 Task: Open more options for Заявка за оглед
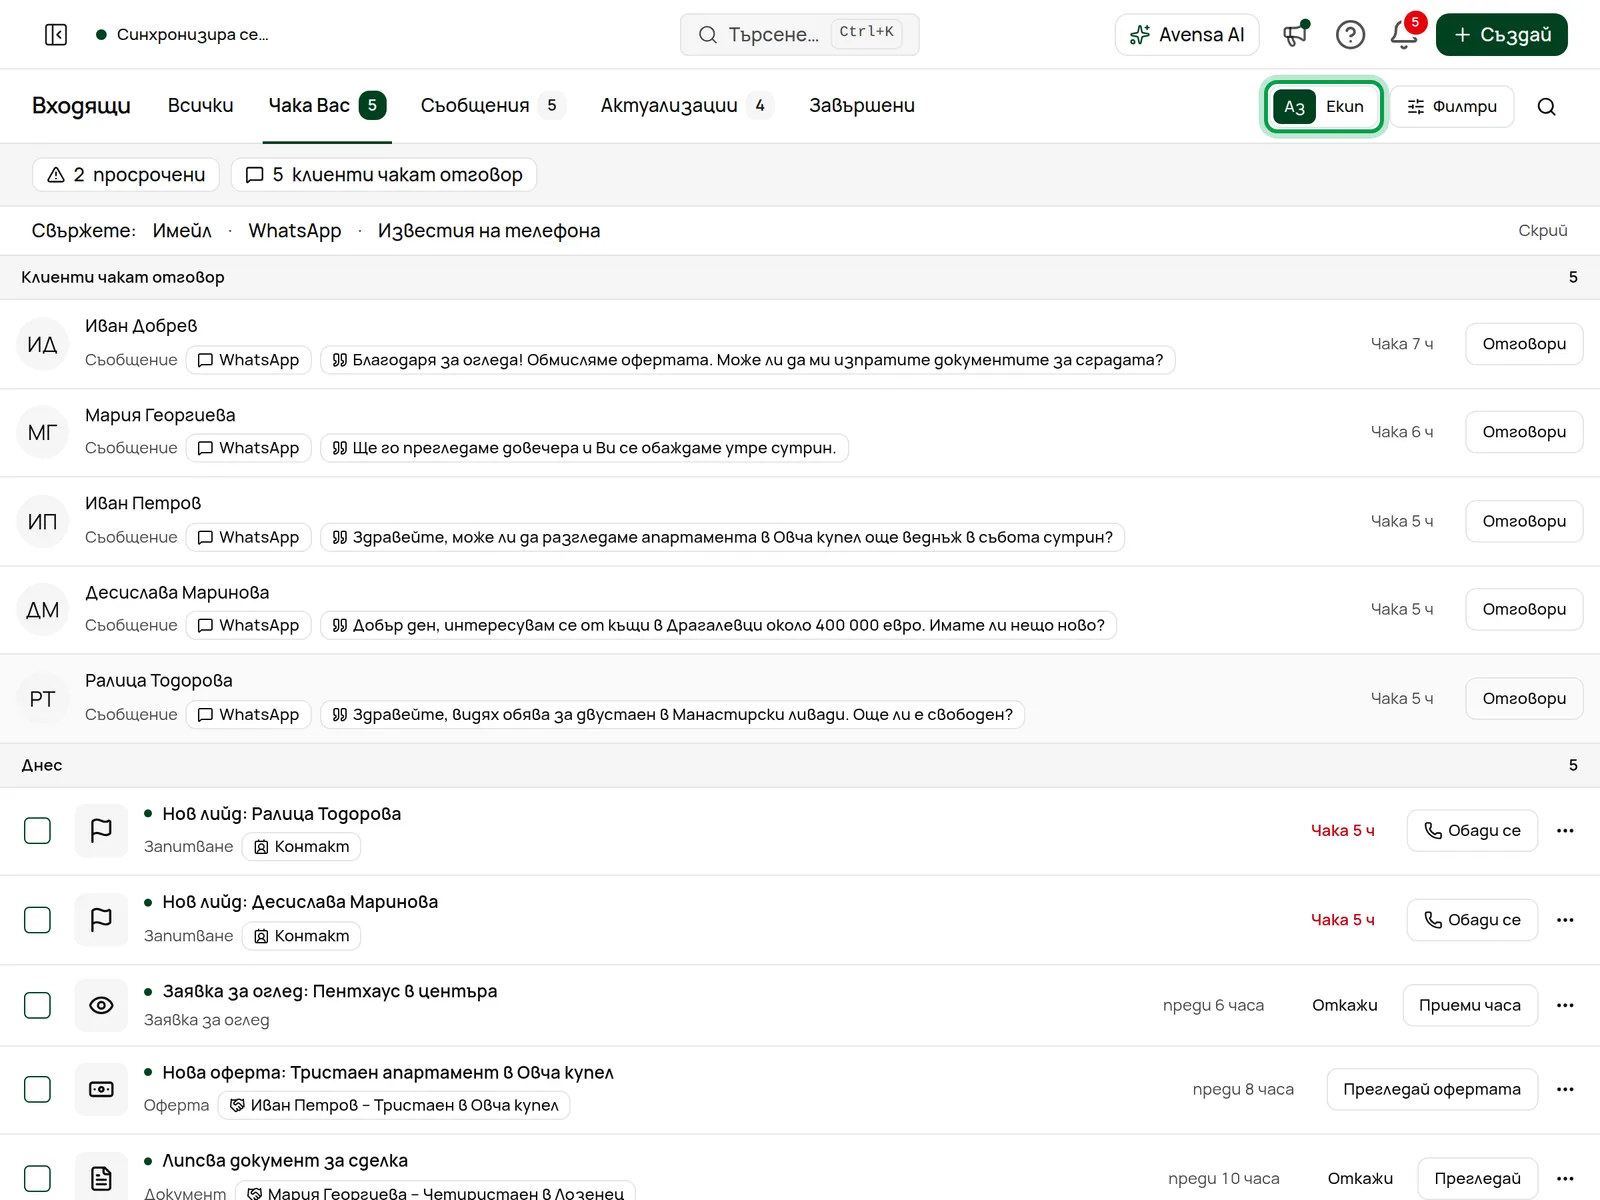pos(1565,1006)
